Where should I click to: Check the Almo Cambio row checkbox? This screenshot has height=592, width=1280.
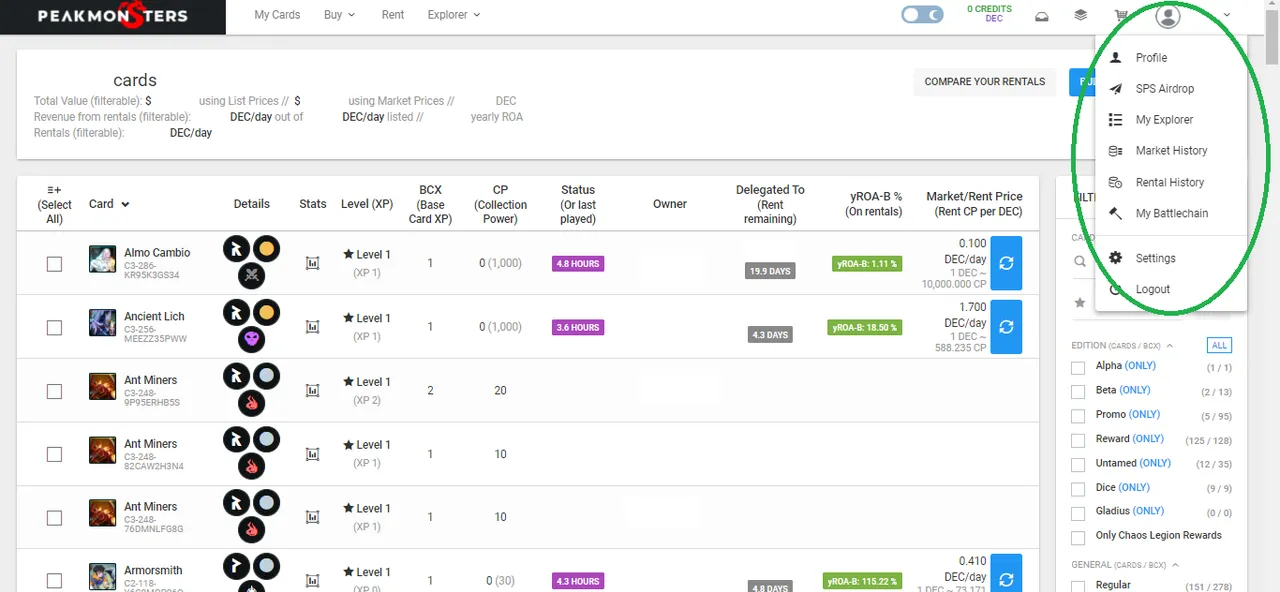coord(54,264)
